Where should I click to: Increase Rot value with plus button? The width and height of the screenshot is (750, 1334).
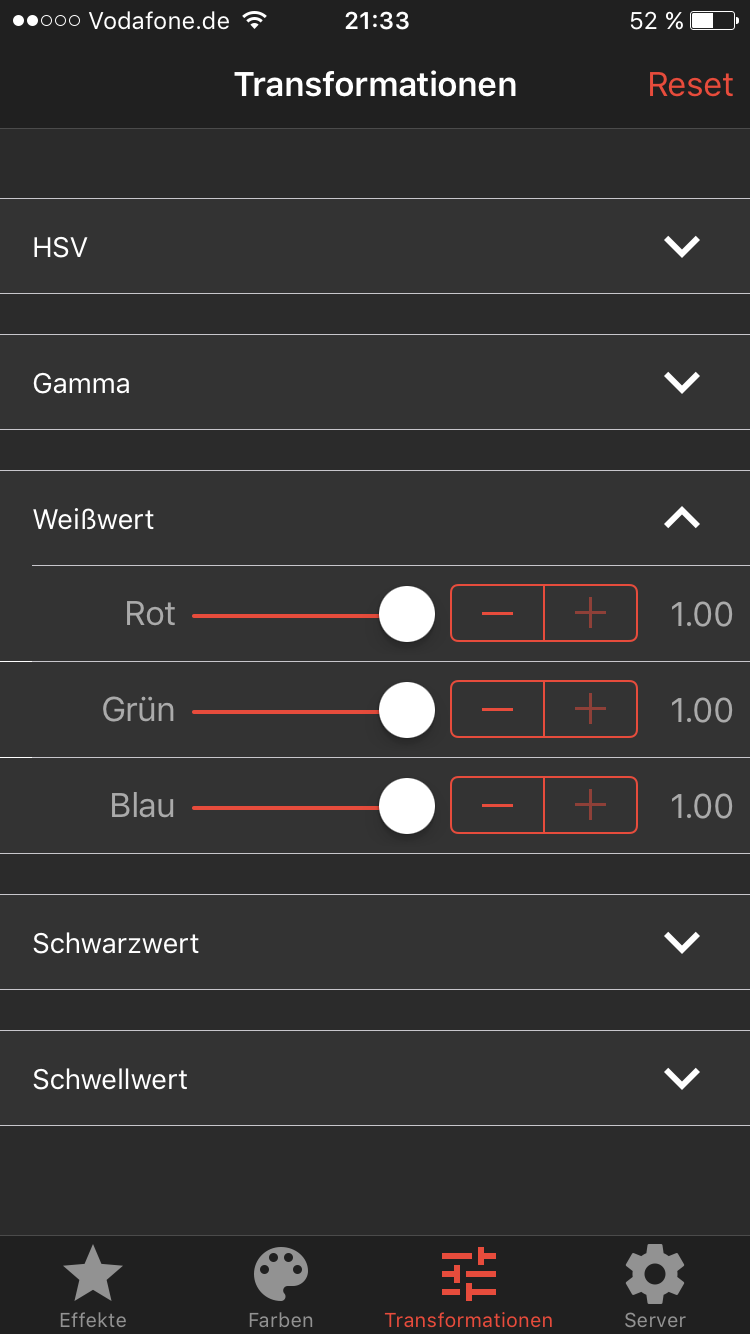click(591, 613)
